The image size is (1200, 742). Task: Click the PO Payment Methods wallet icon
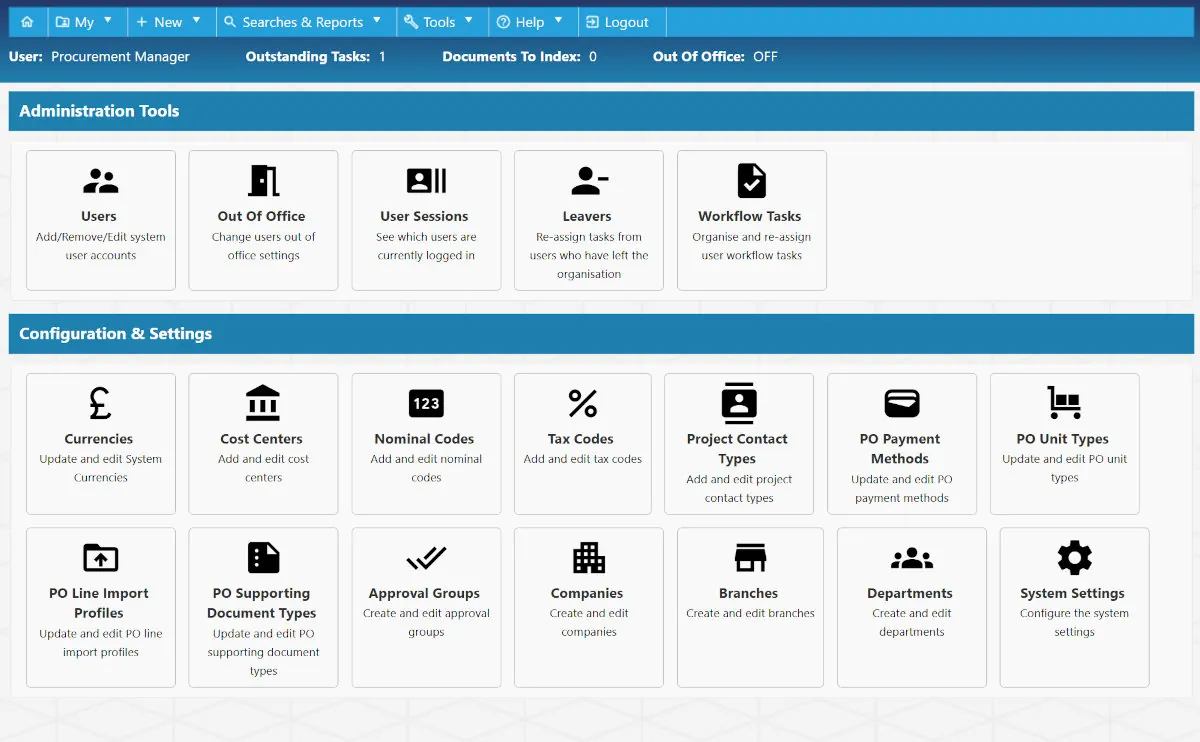pos(902,403)
